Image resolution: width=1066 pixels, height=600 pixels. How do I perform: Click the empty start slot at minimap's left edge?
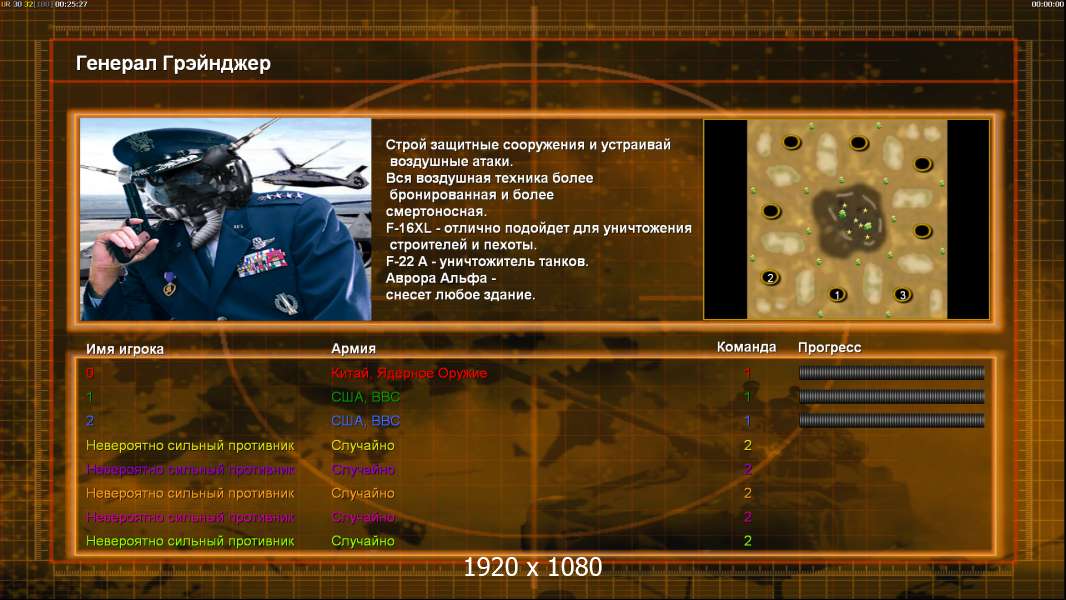point(771,211)
